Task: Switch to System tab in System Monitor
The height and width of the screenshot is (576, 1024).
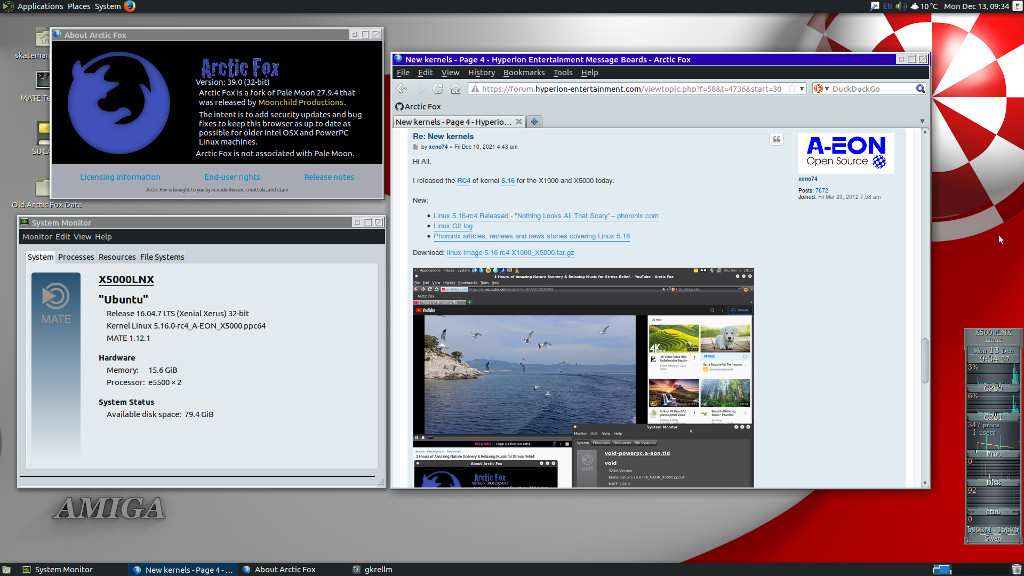Action: tap(40, 257)
